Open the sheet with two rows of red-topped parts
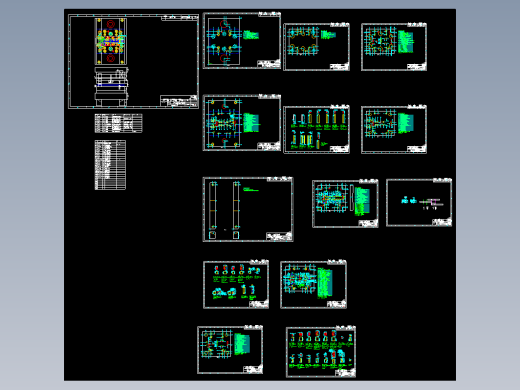The image size is (520, 390). (x=321, y=352)
